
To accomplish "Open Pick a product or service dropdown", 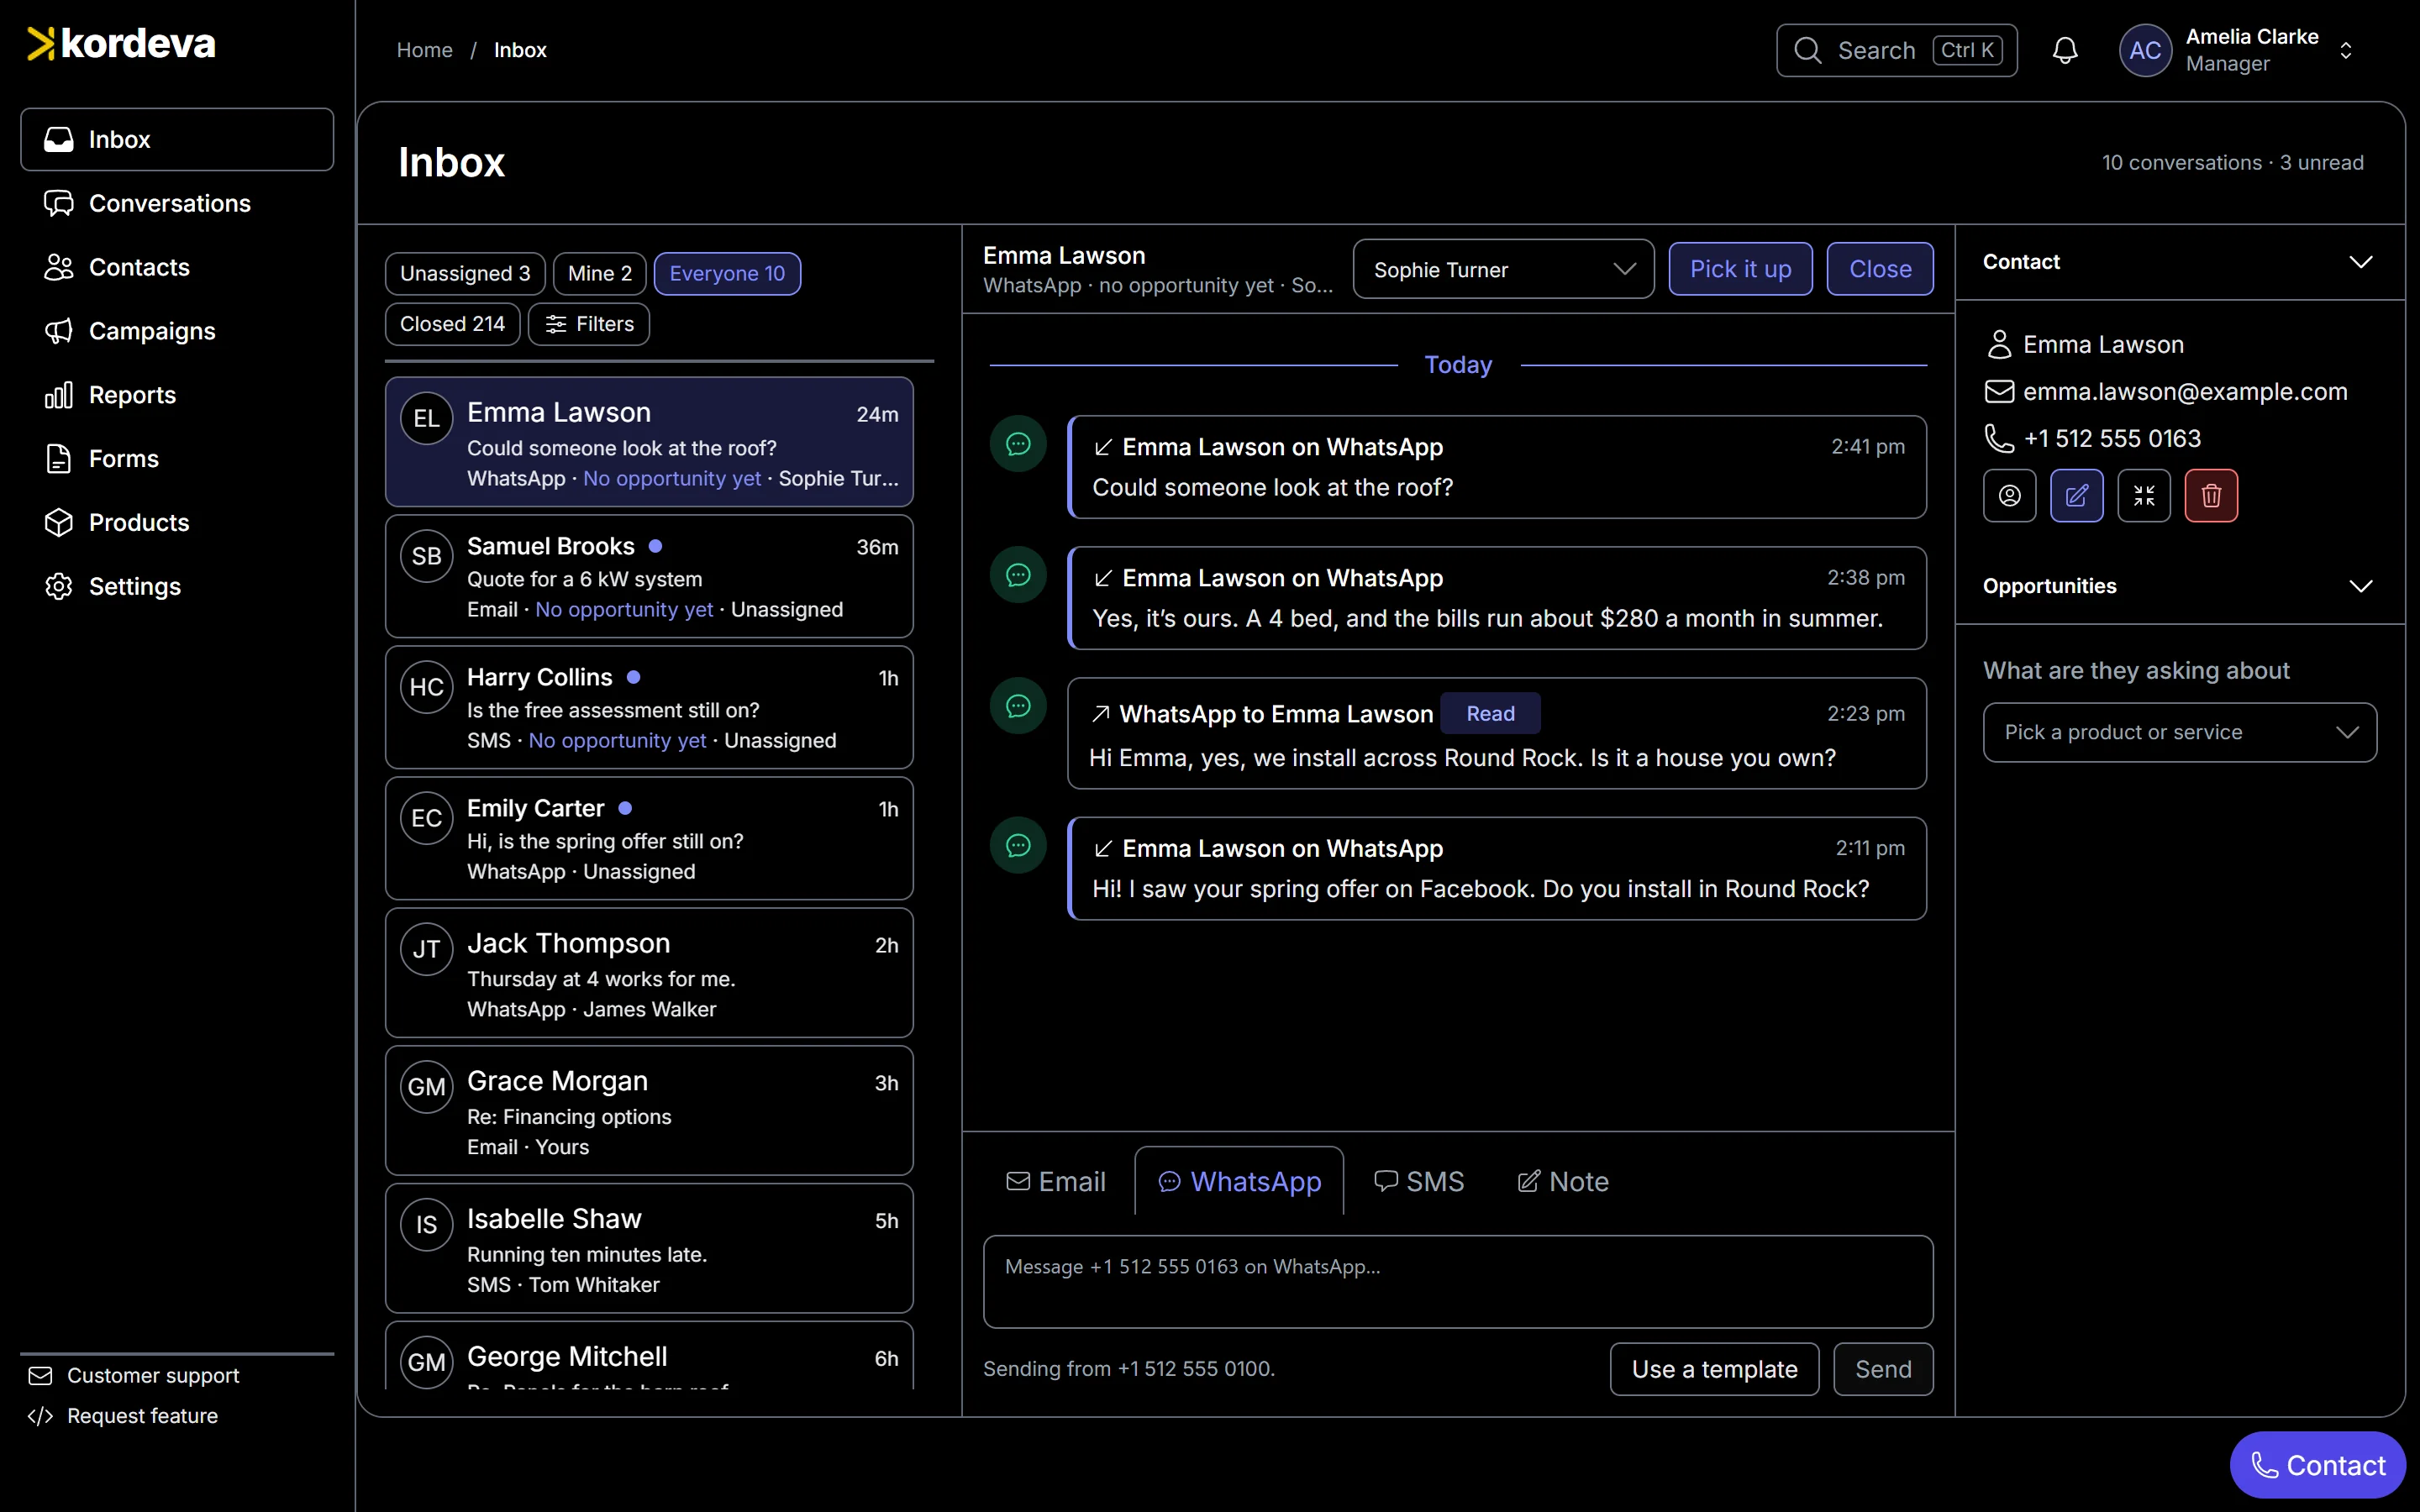I will click(2180, 732).
